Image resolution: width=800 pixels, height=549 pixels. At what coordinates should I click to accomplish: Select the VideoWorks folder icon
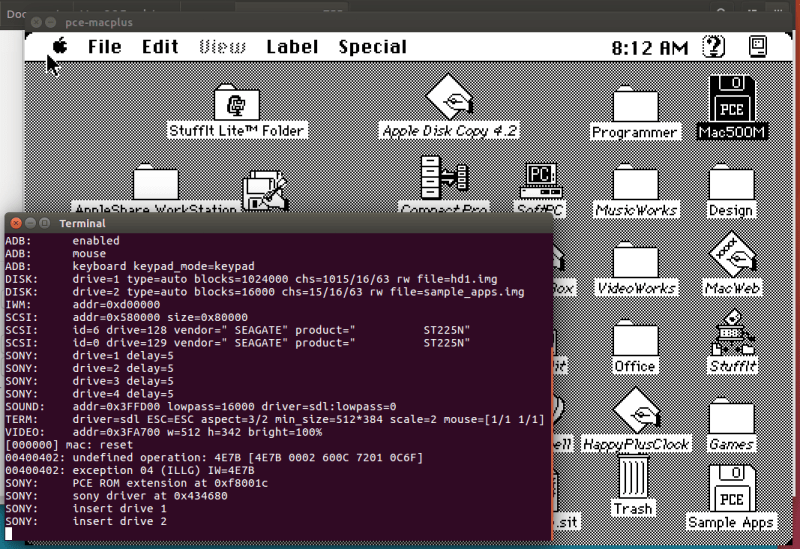(x=635, y=260)
